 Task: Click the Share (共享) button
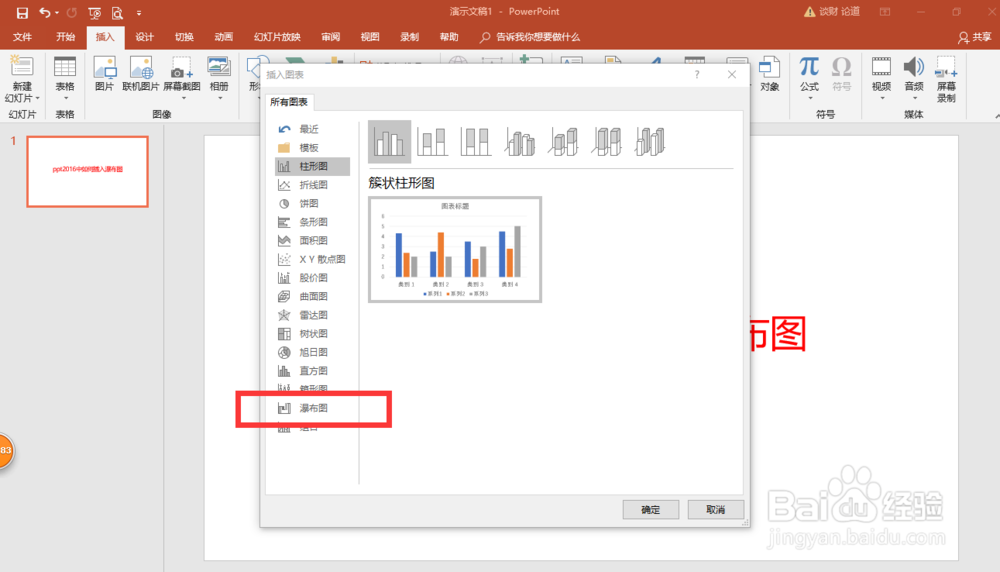974,38
